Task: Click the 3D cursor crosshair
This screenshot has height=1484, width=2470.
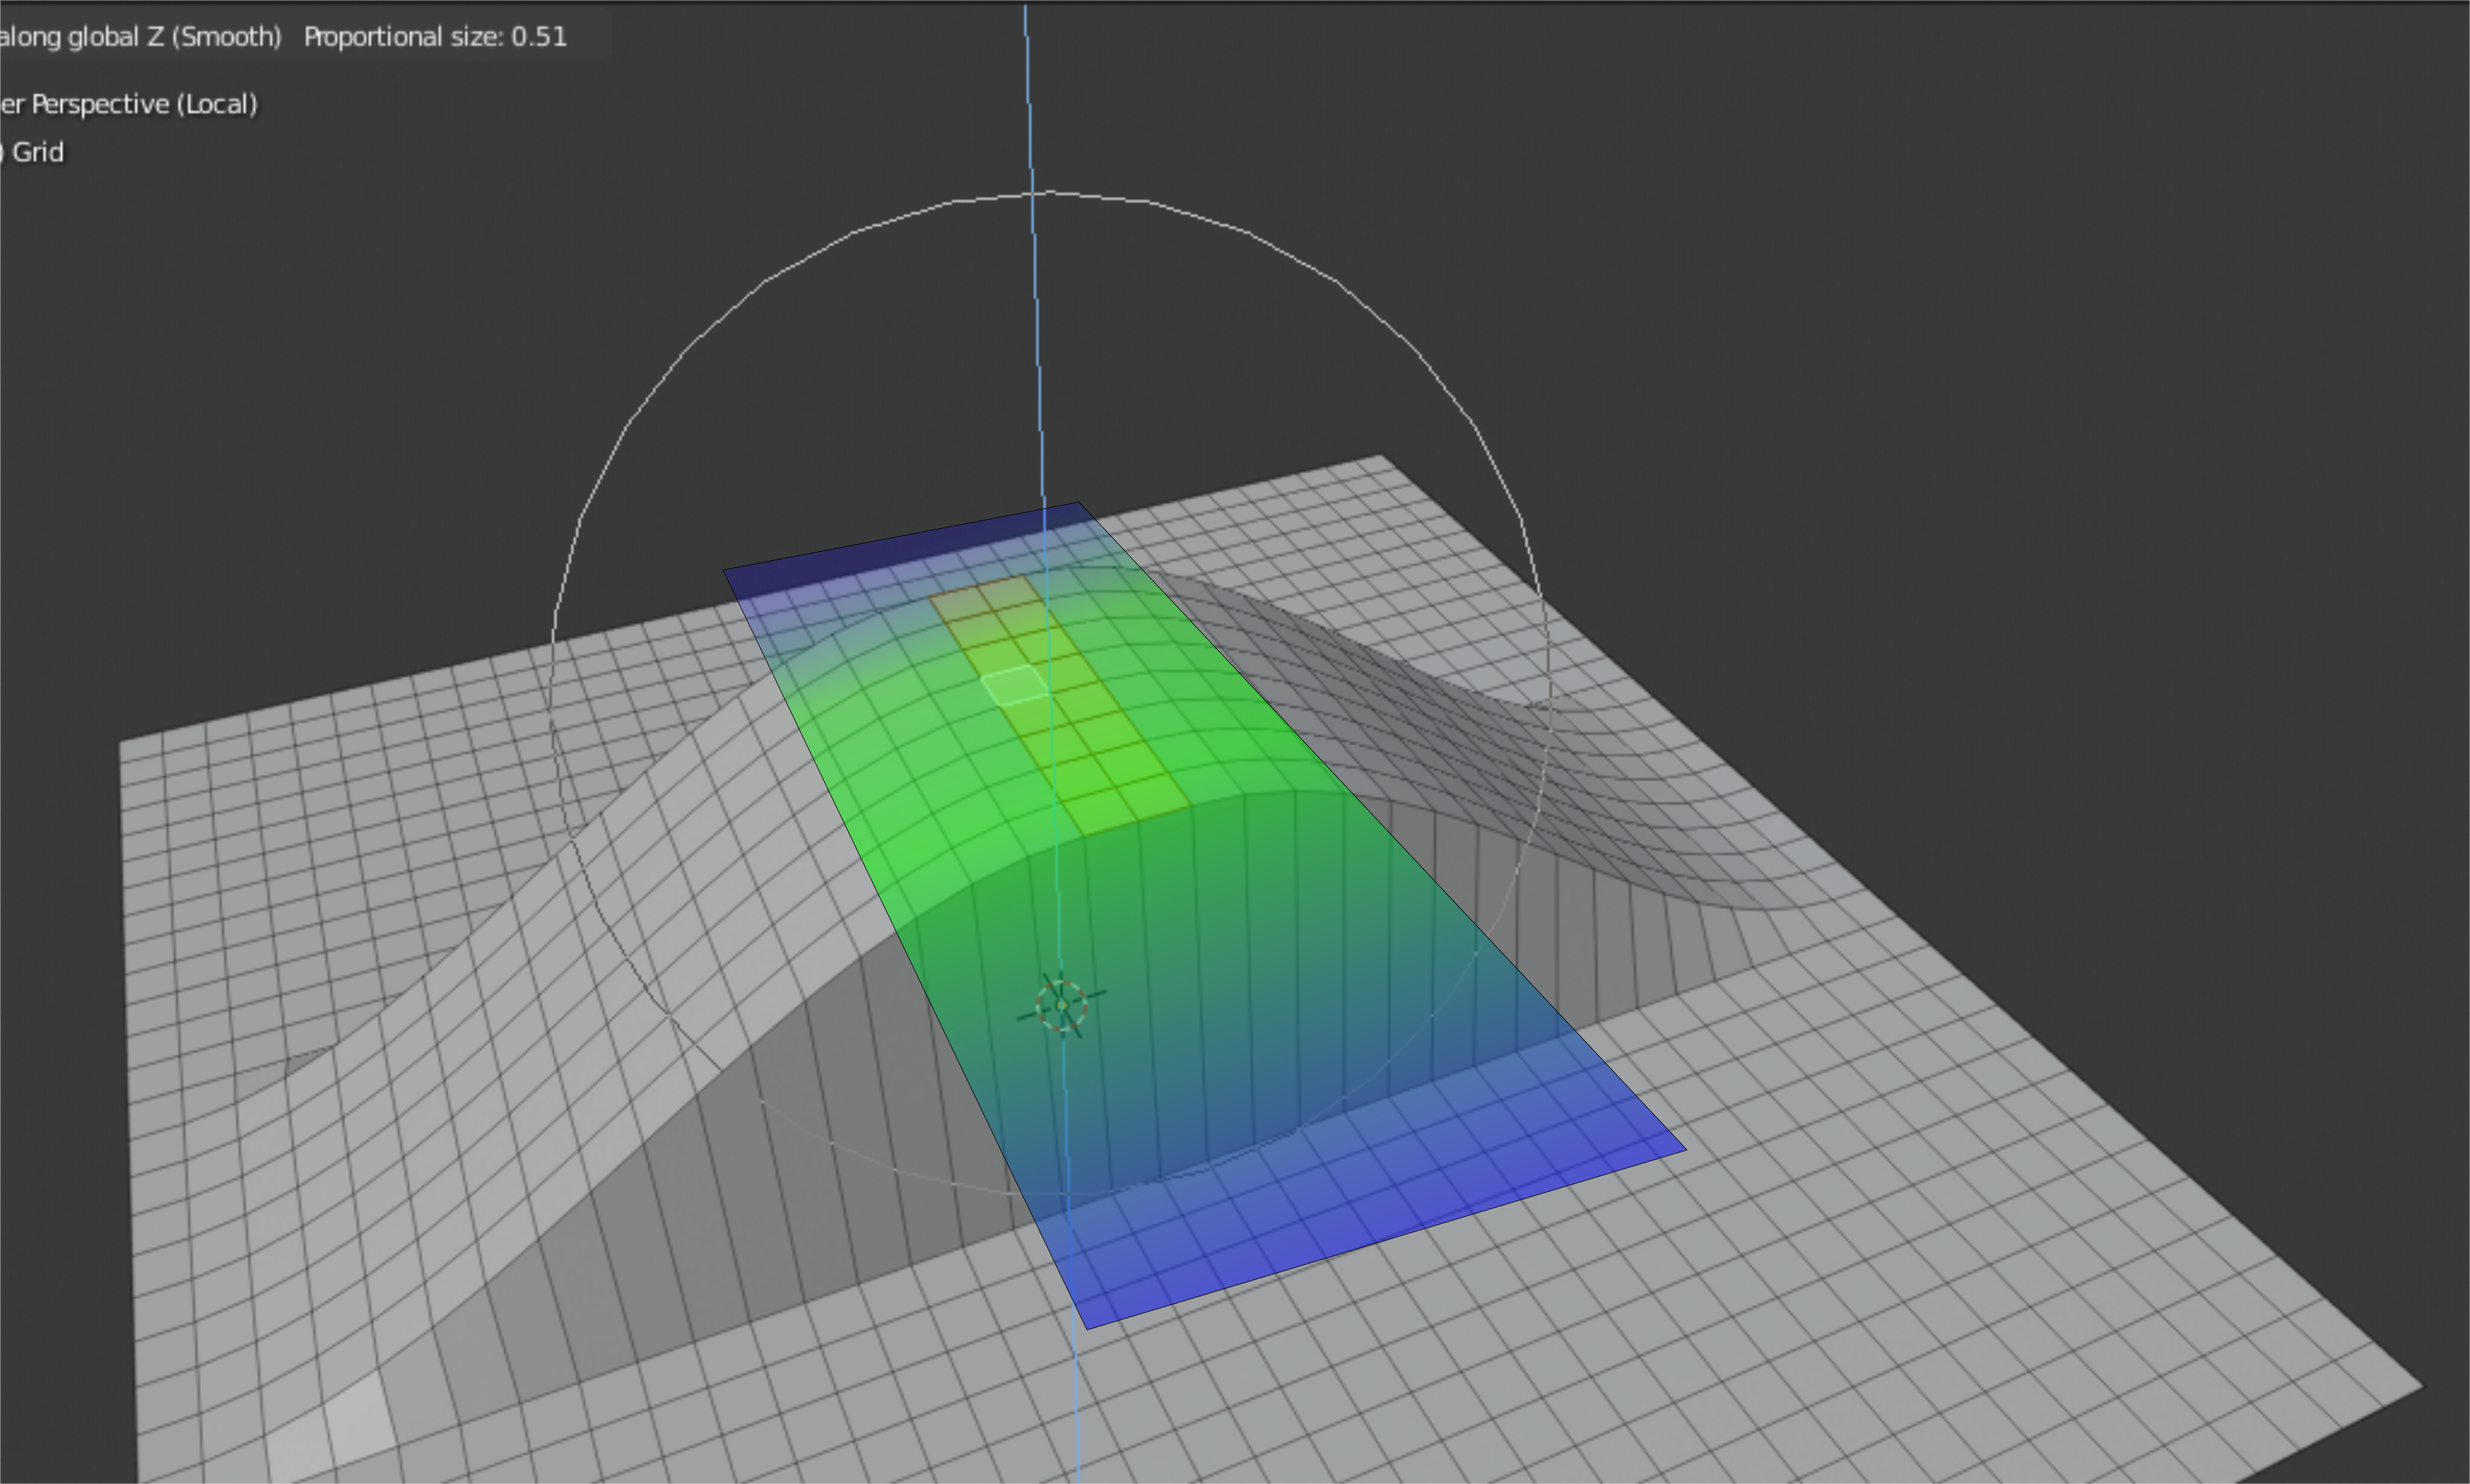Action: coord(1061,1005)
